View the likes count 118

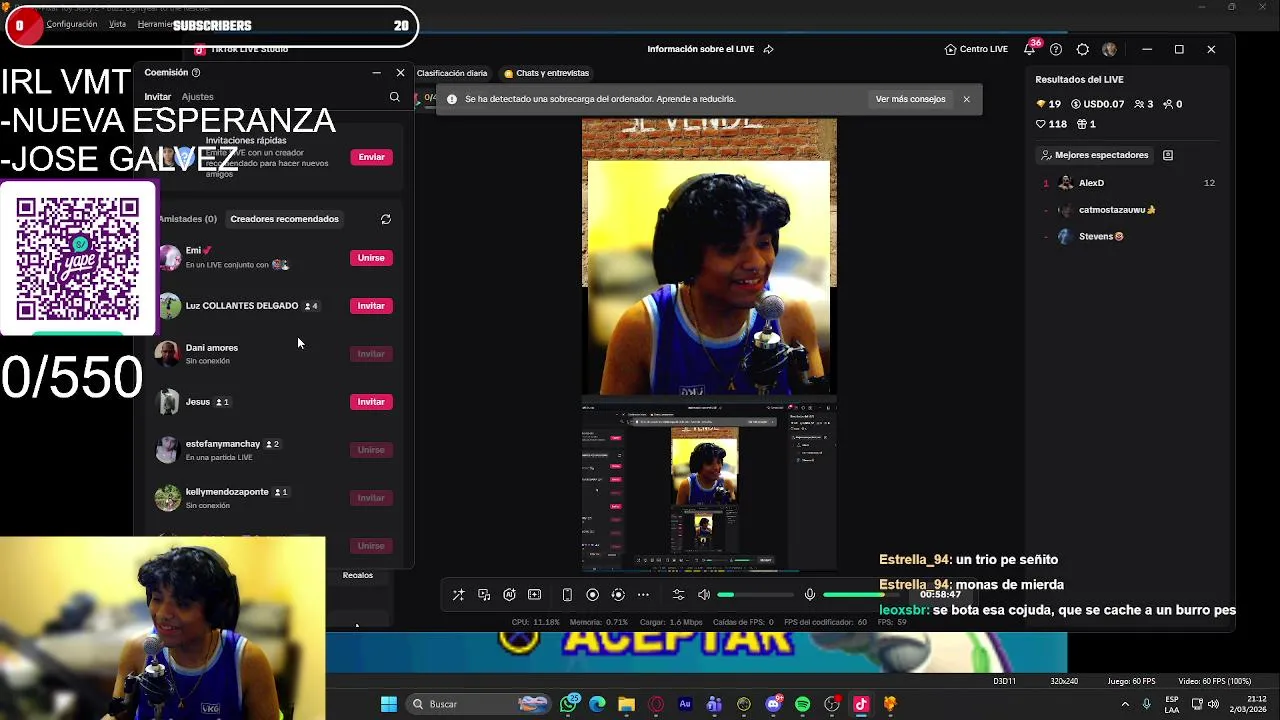tap(1051, 124)
